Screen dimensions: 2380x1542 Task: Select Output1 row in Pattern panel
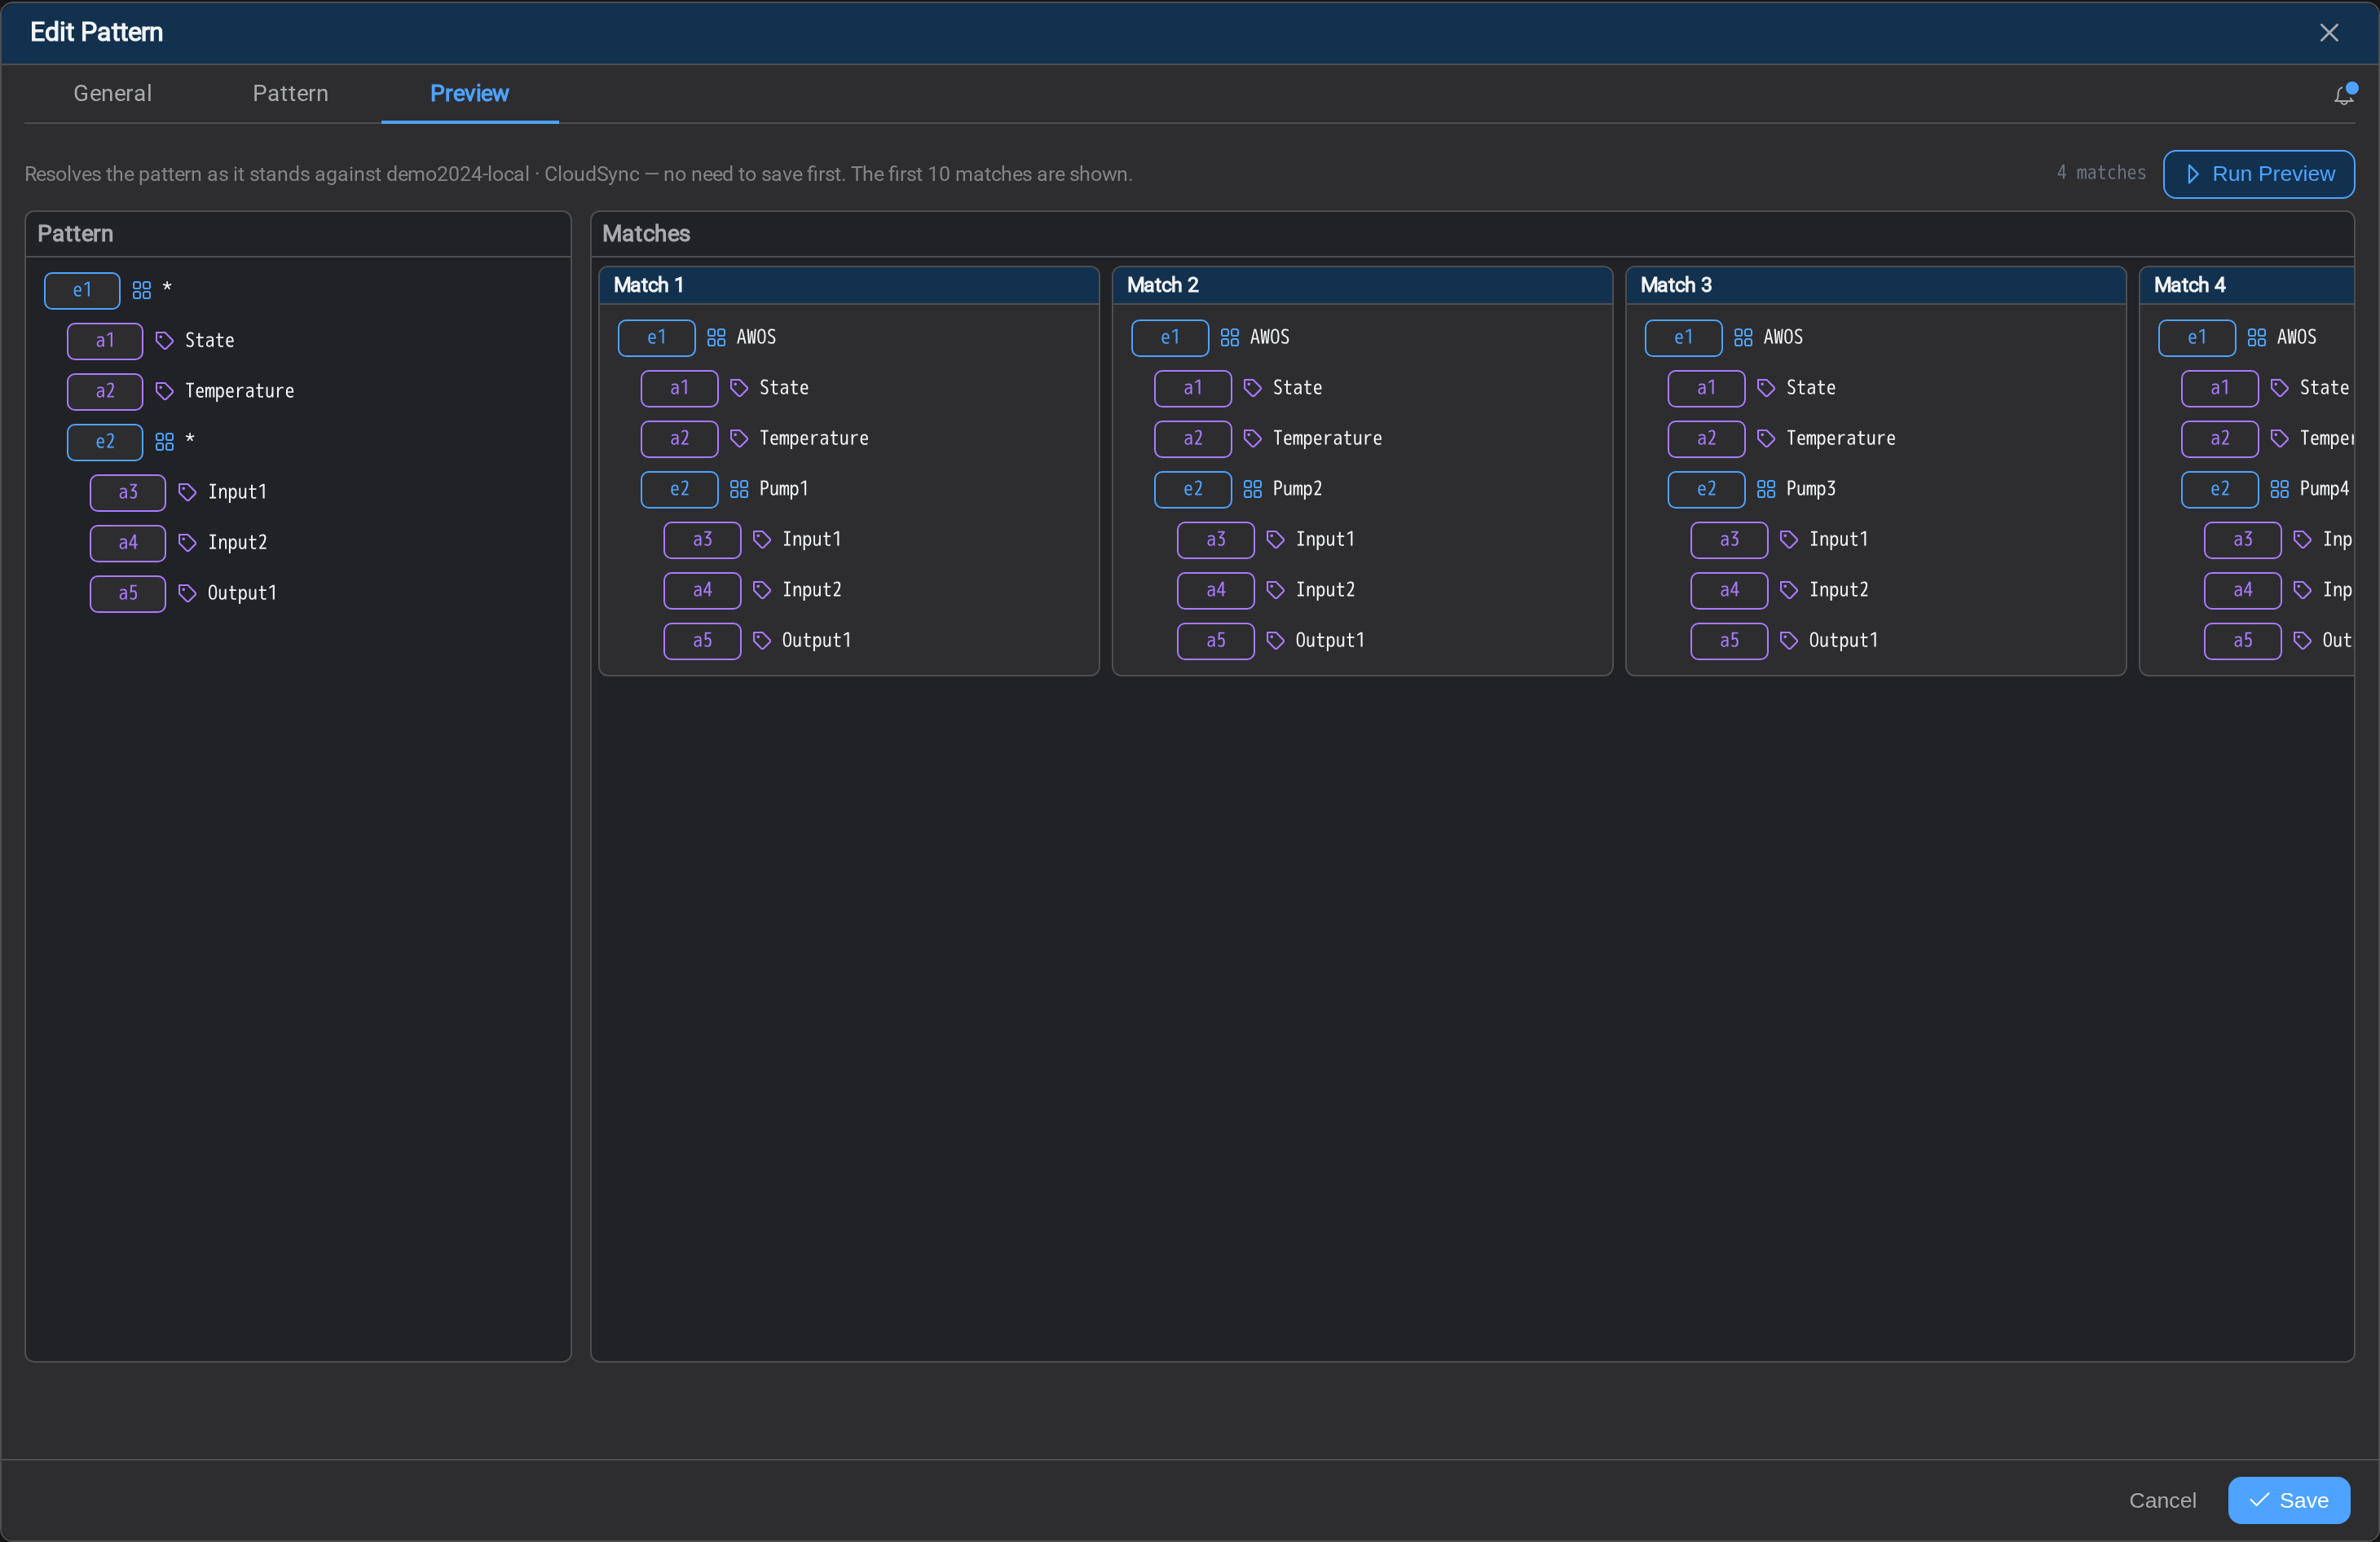(x=242, y=594)
